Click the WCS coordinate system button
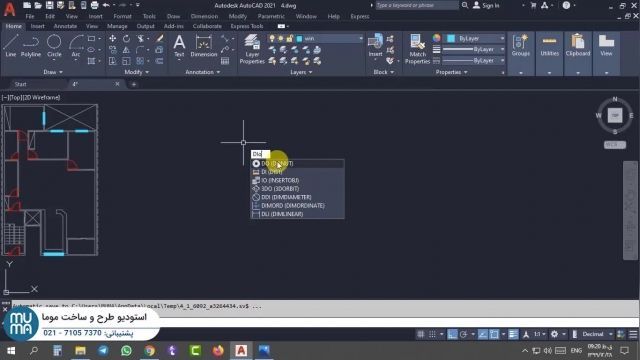Image resolution: width=640 pixels, height=360 pixels. click(x=615, y=144)
